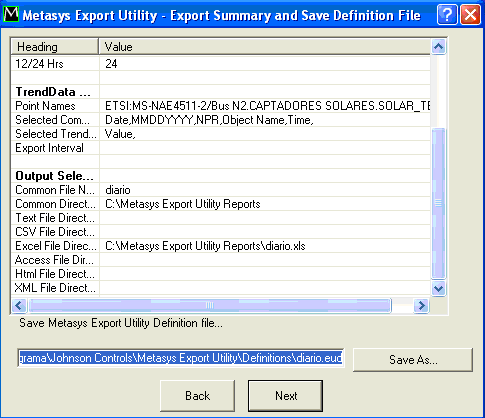Click the Next button
The image size is (485, 418).
[285, 396]
